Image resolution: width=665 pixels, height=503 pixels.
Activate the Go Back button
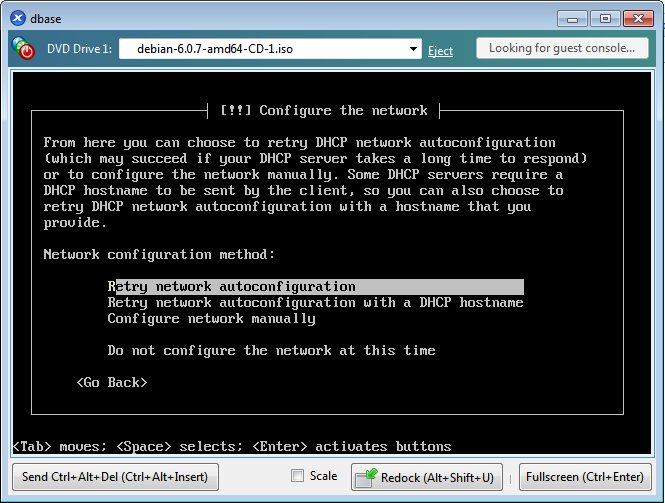click(112, 383)
